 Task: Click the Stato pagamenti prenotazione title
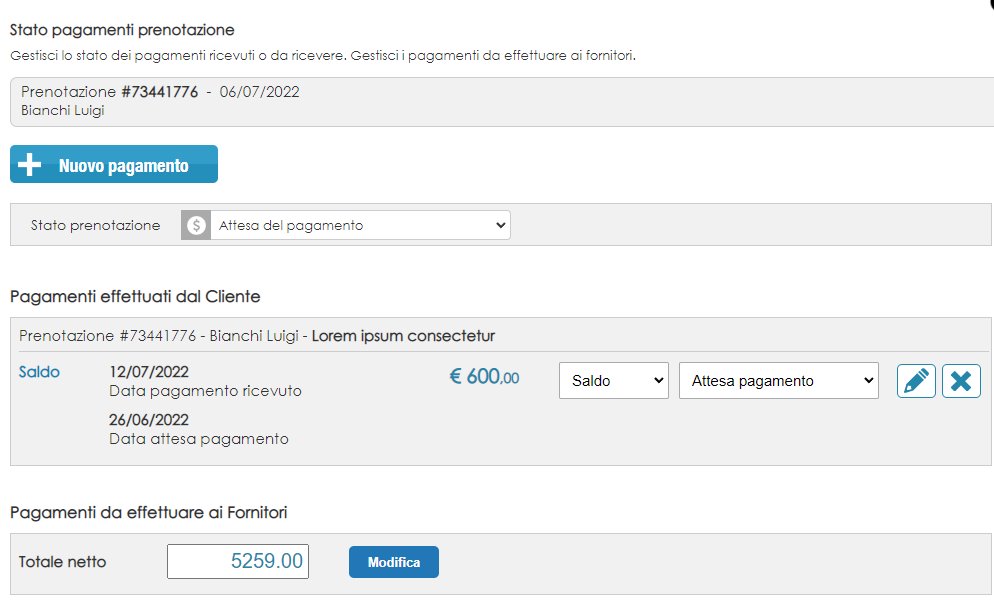tap(122, 30)
